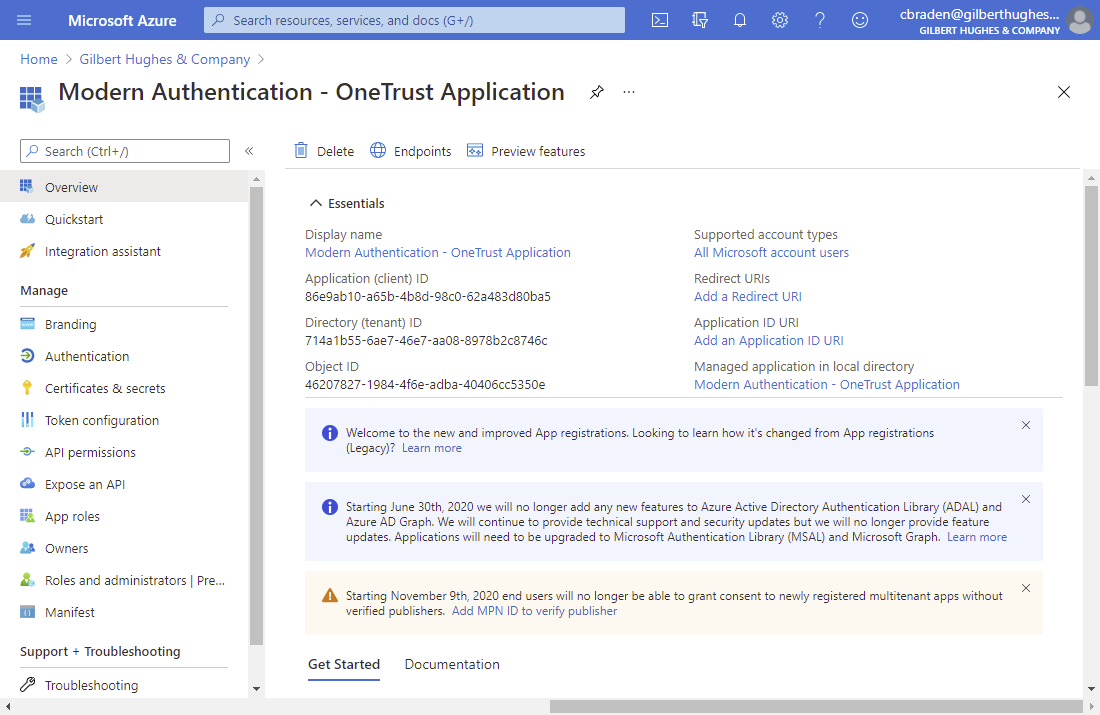
Task: Click the Certificates & secrets key icon
Action: click(27, 387)
